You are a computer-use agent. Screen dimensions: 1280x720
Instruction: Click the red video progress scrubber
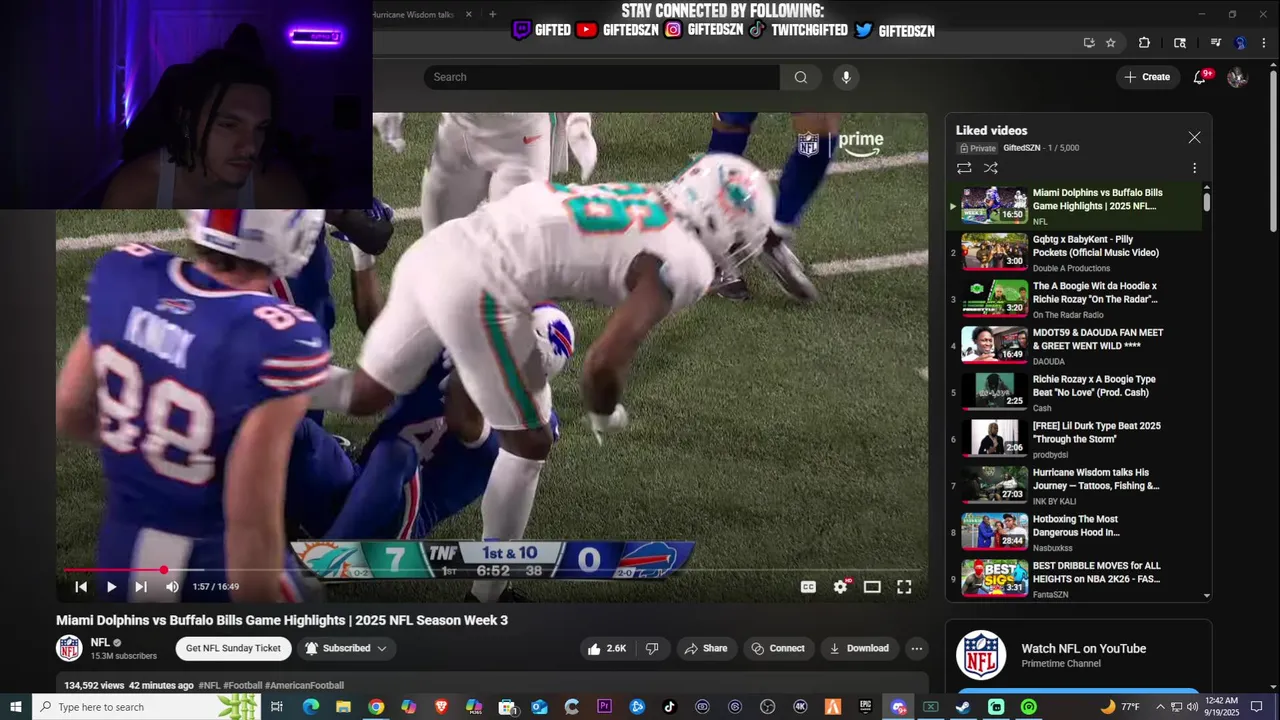[164, 570]
